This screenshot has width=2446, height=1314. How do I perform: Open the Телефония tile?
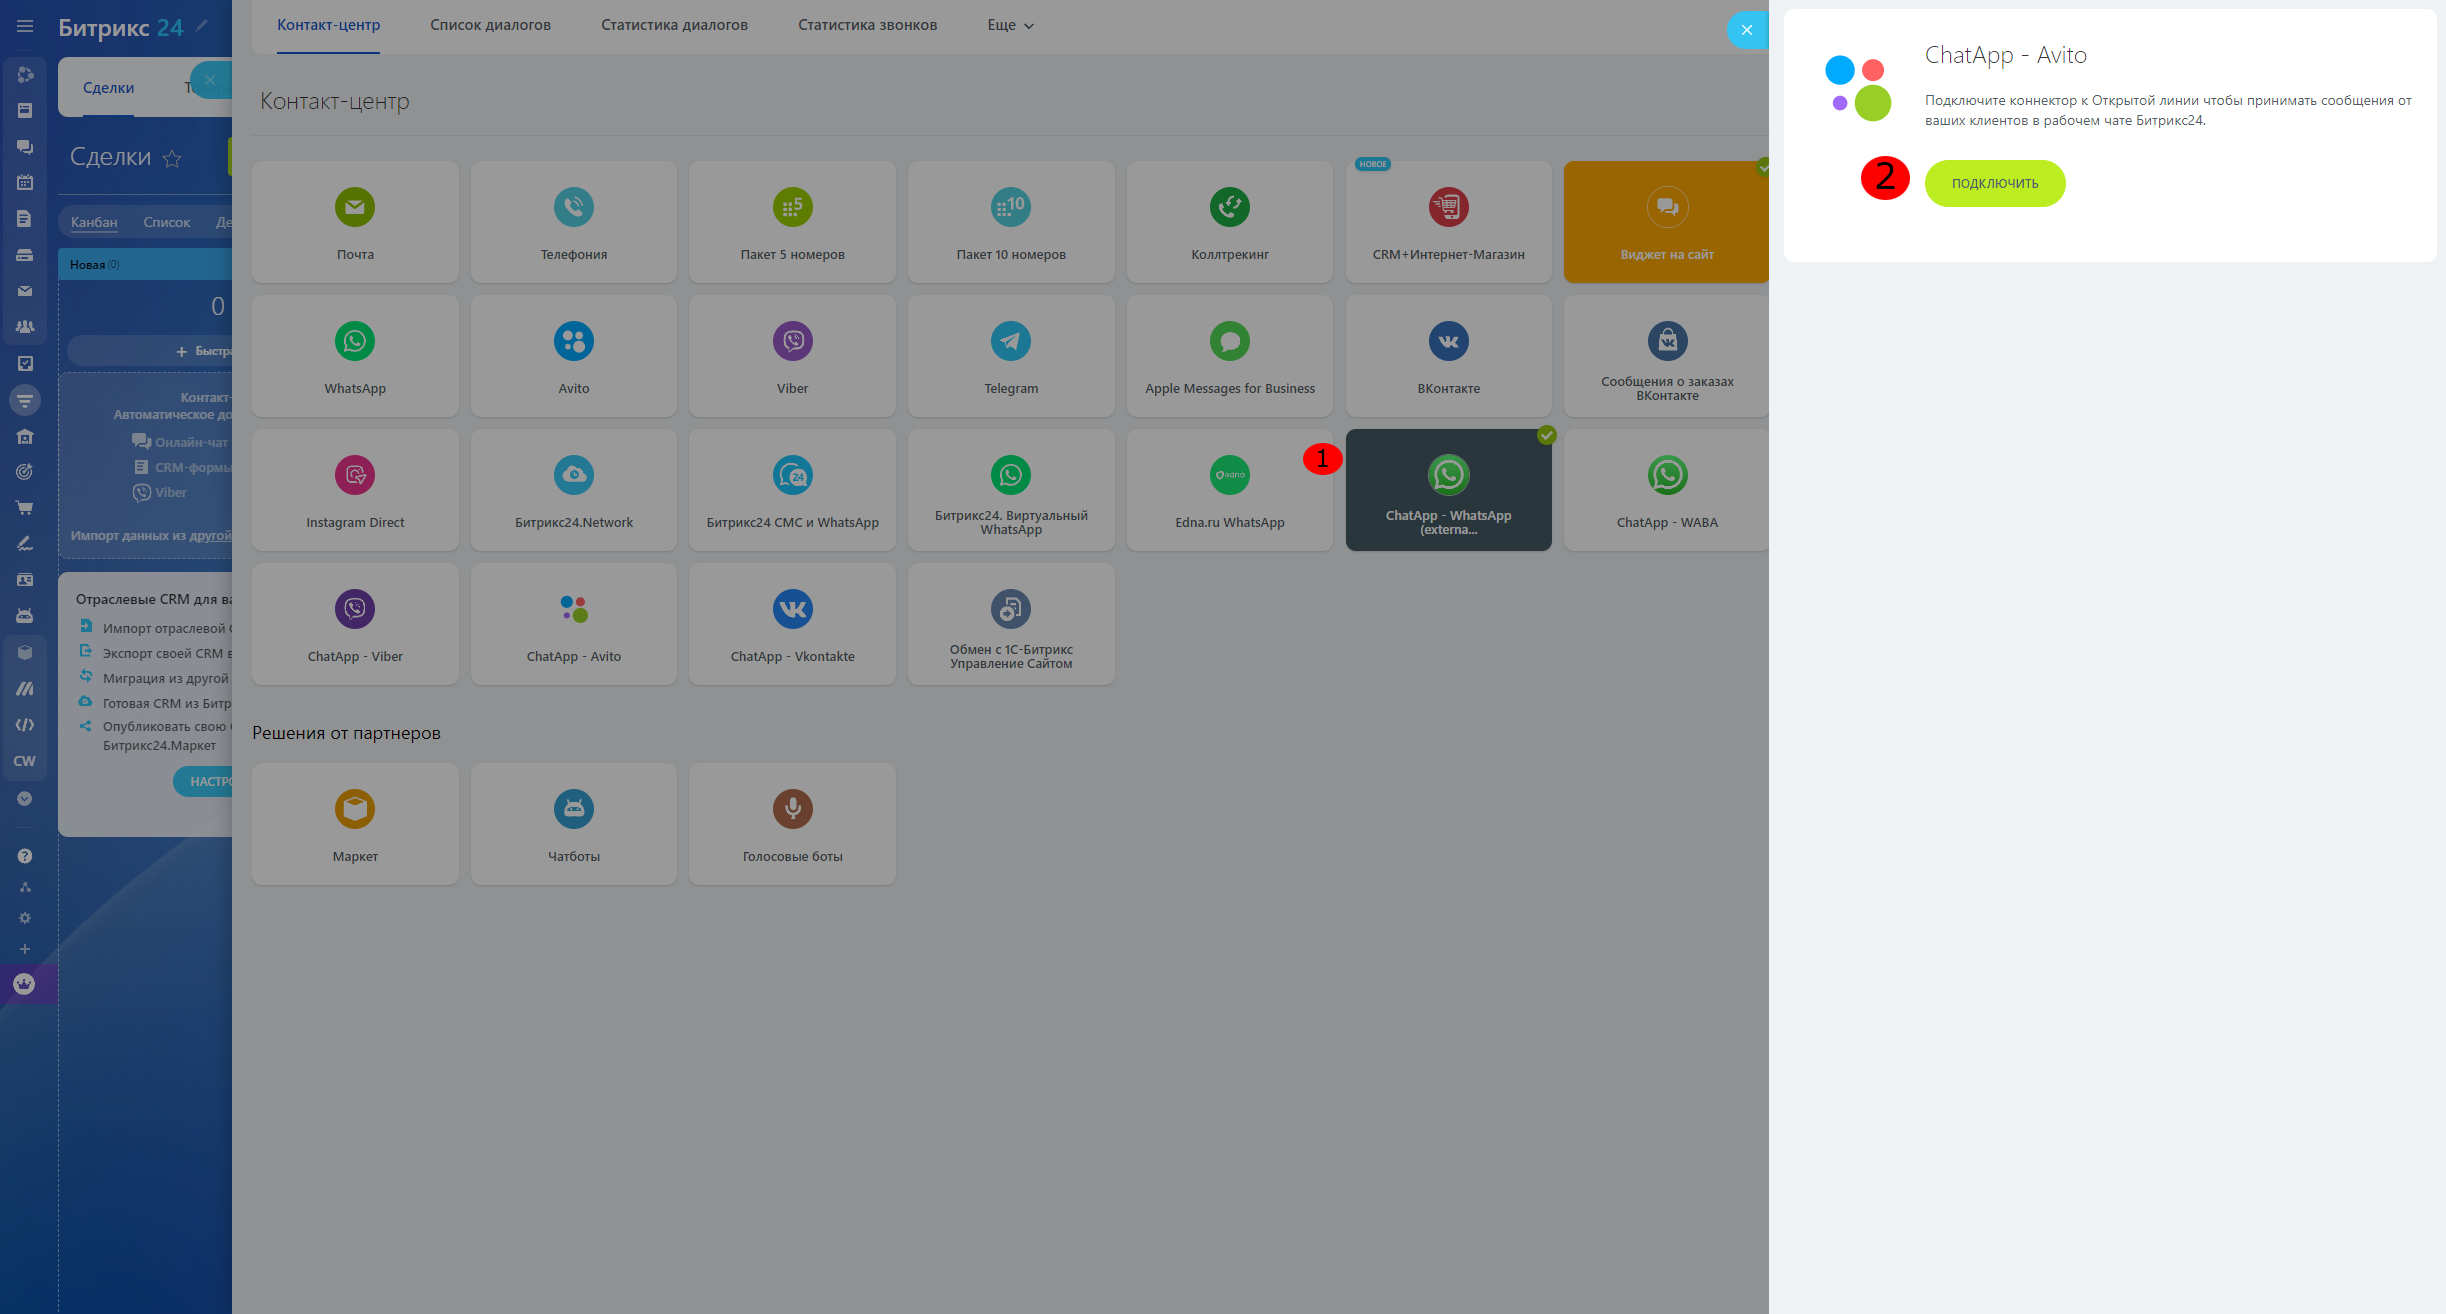click(573, 222)
